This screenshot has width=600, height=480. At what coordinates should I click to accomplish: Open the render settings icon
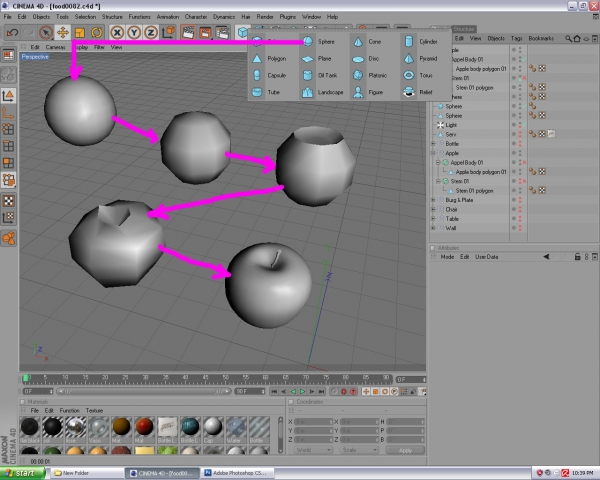coord(222,33)
